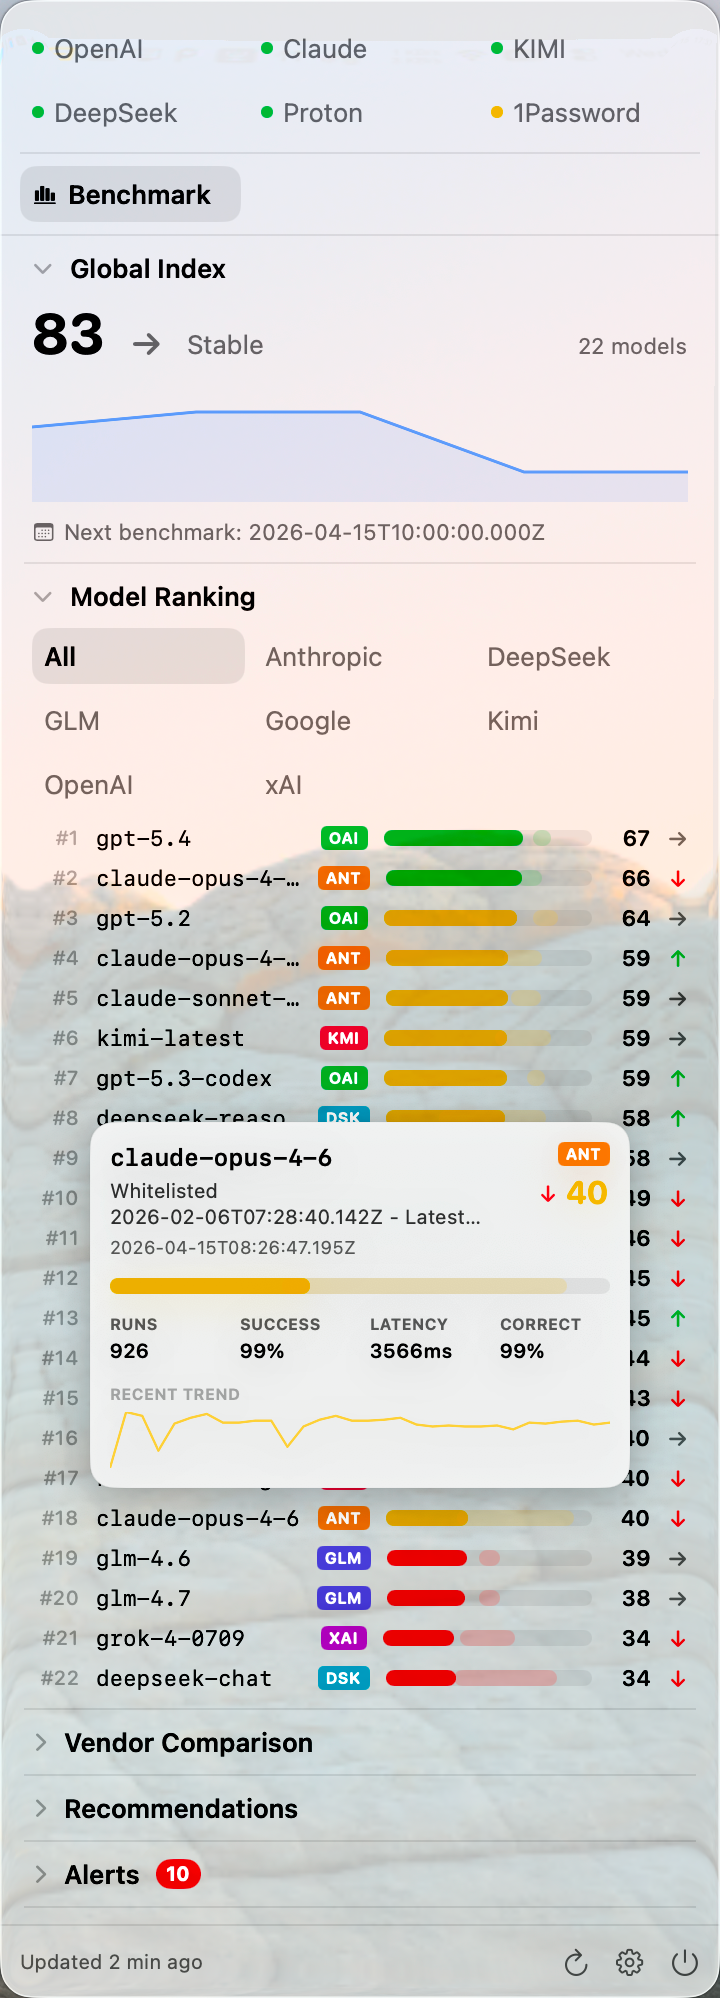
Task: Click the ANT badge on the claude-opus-4-6 card
Action: (583, 1154)
